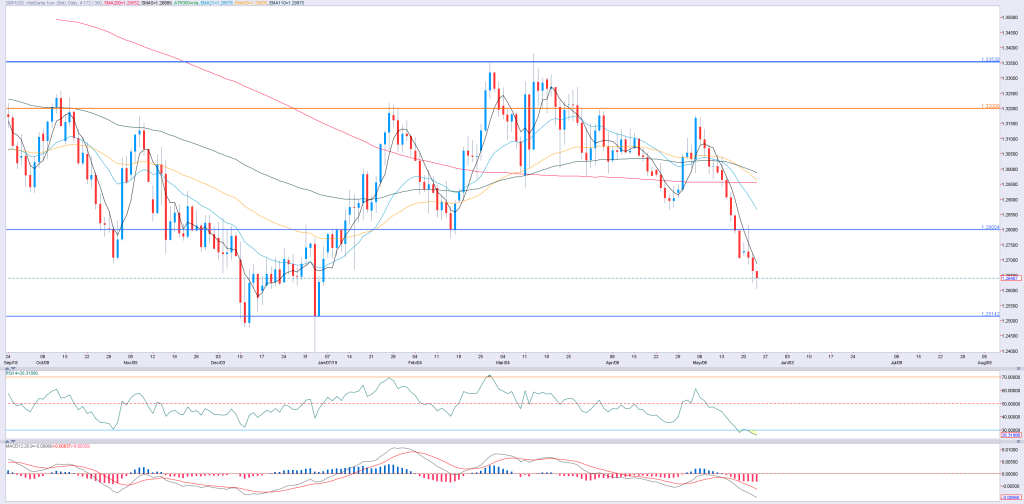Click the current price tag 1.26487
The height and width of the screenshot is (504, 1024).
coord(1012,278)
